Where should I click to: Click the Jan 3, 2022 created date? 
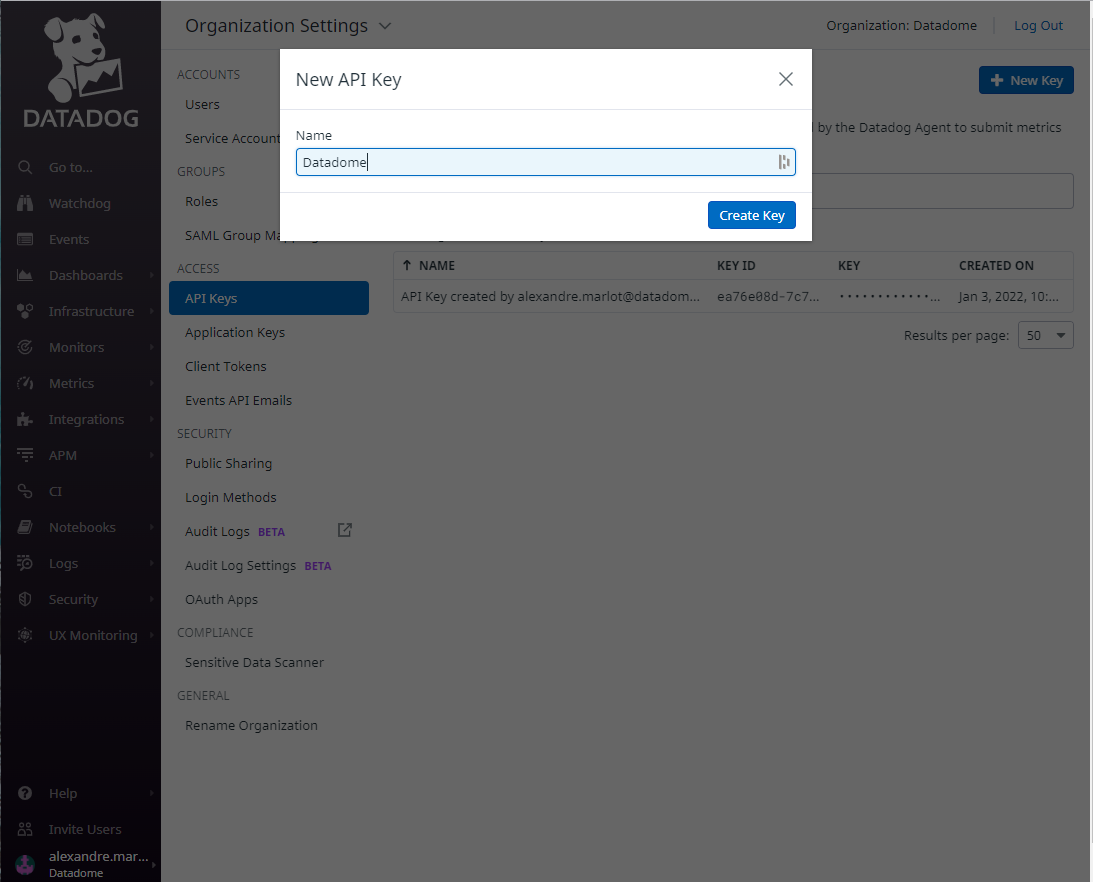click(1009, 296)
